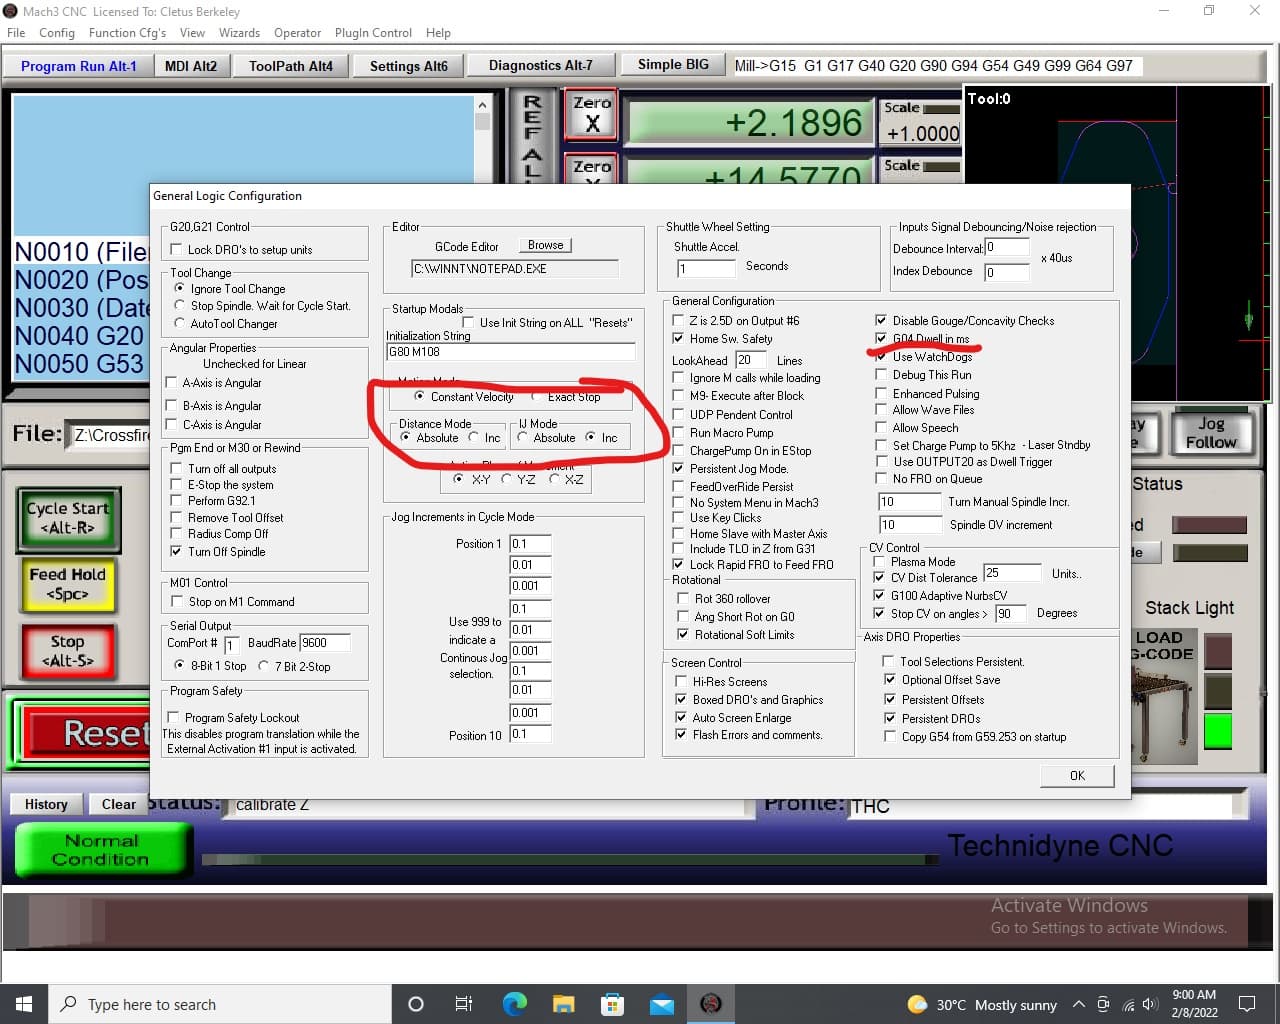Viewport: 1280px width, 1024px height.
Task: Open Microsoft Edge from the taskbar
Action: [x=514, y=1004]
